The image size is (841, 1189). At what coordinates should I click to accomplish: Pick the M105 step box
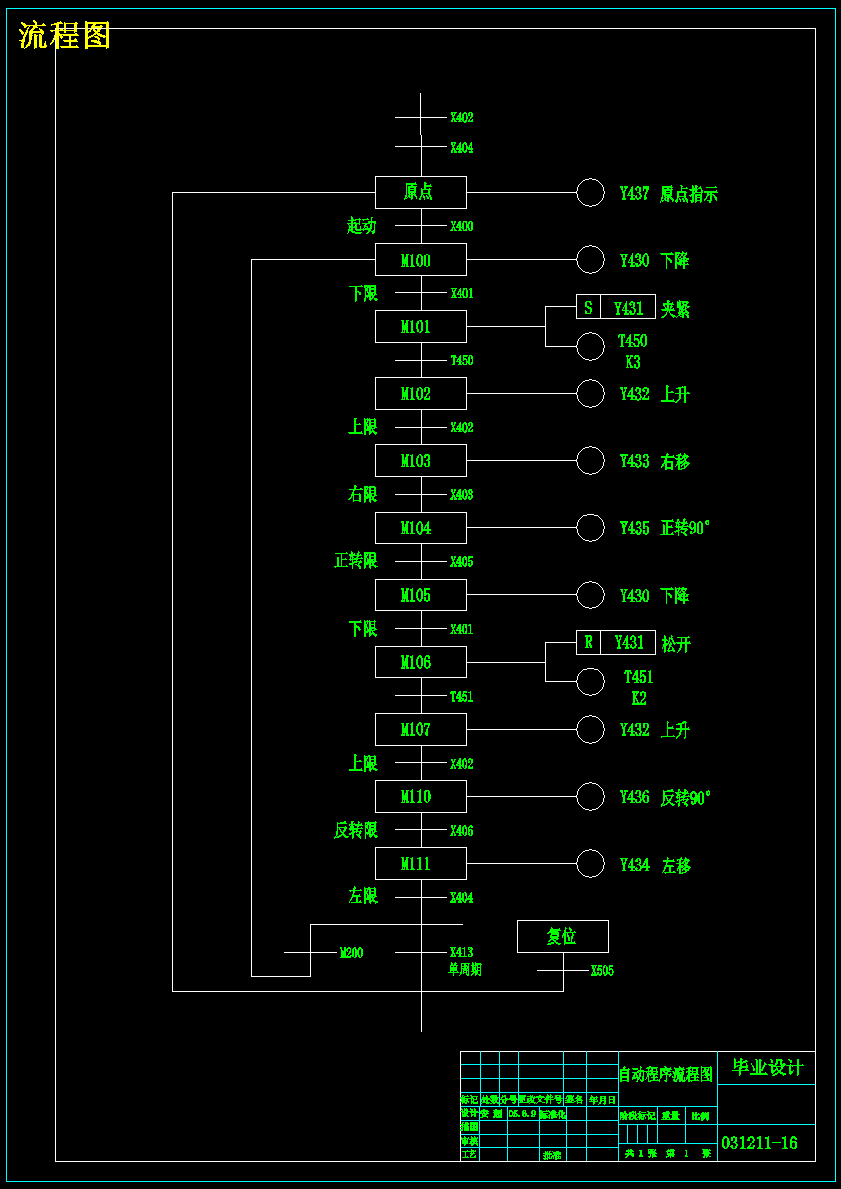pos(421,594)
